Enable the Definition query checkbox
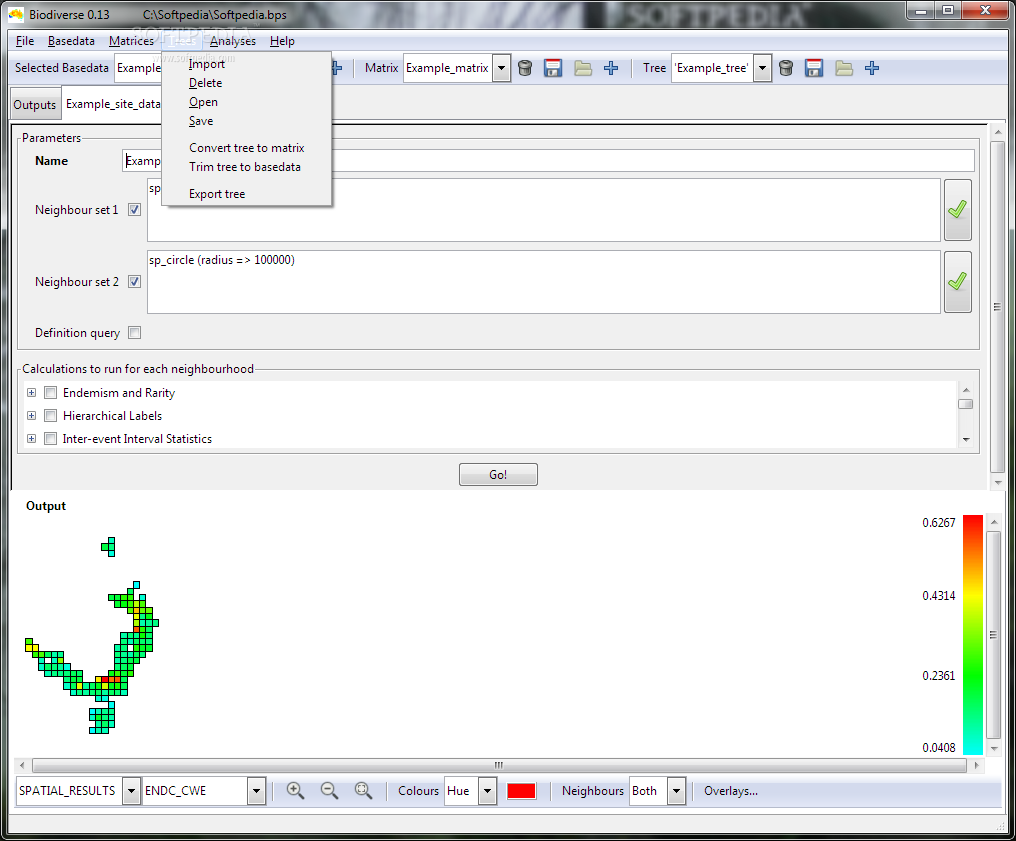The width and height of the screenshot is (1016, 841). (134, 332)
